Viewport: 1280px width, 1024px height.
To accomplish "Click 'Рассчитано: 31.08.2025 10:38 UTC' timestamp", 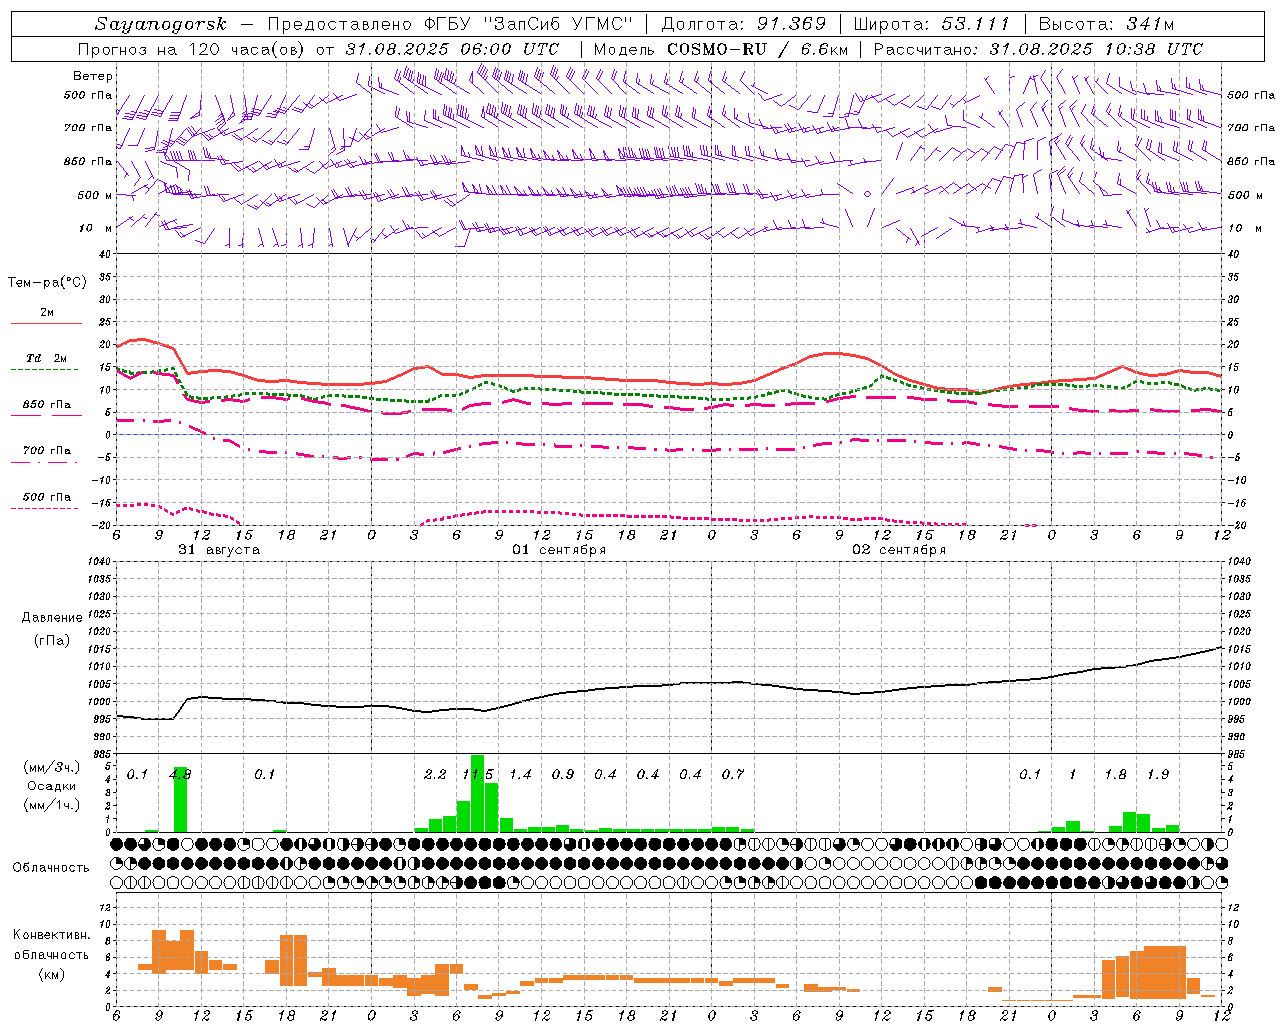I will click(x=1038, y=49).
